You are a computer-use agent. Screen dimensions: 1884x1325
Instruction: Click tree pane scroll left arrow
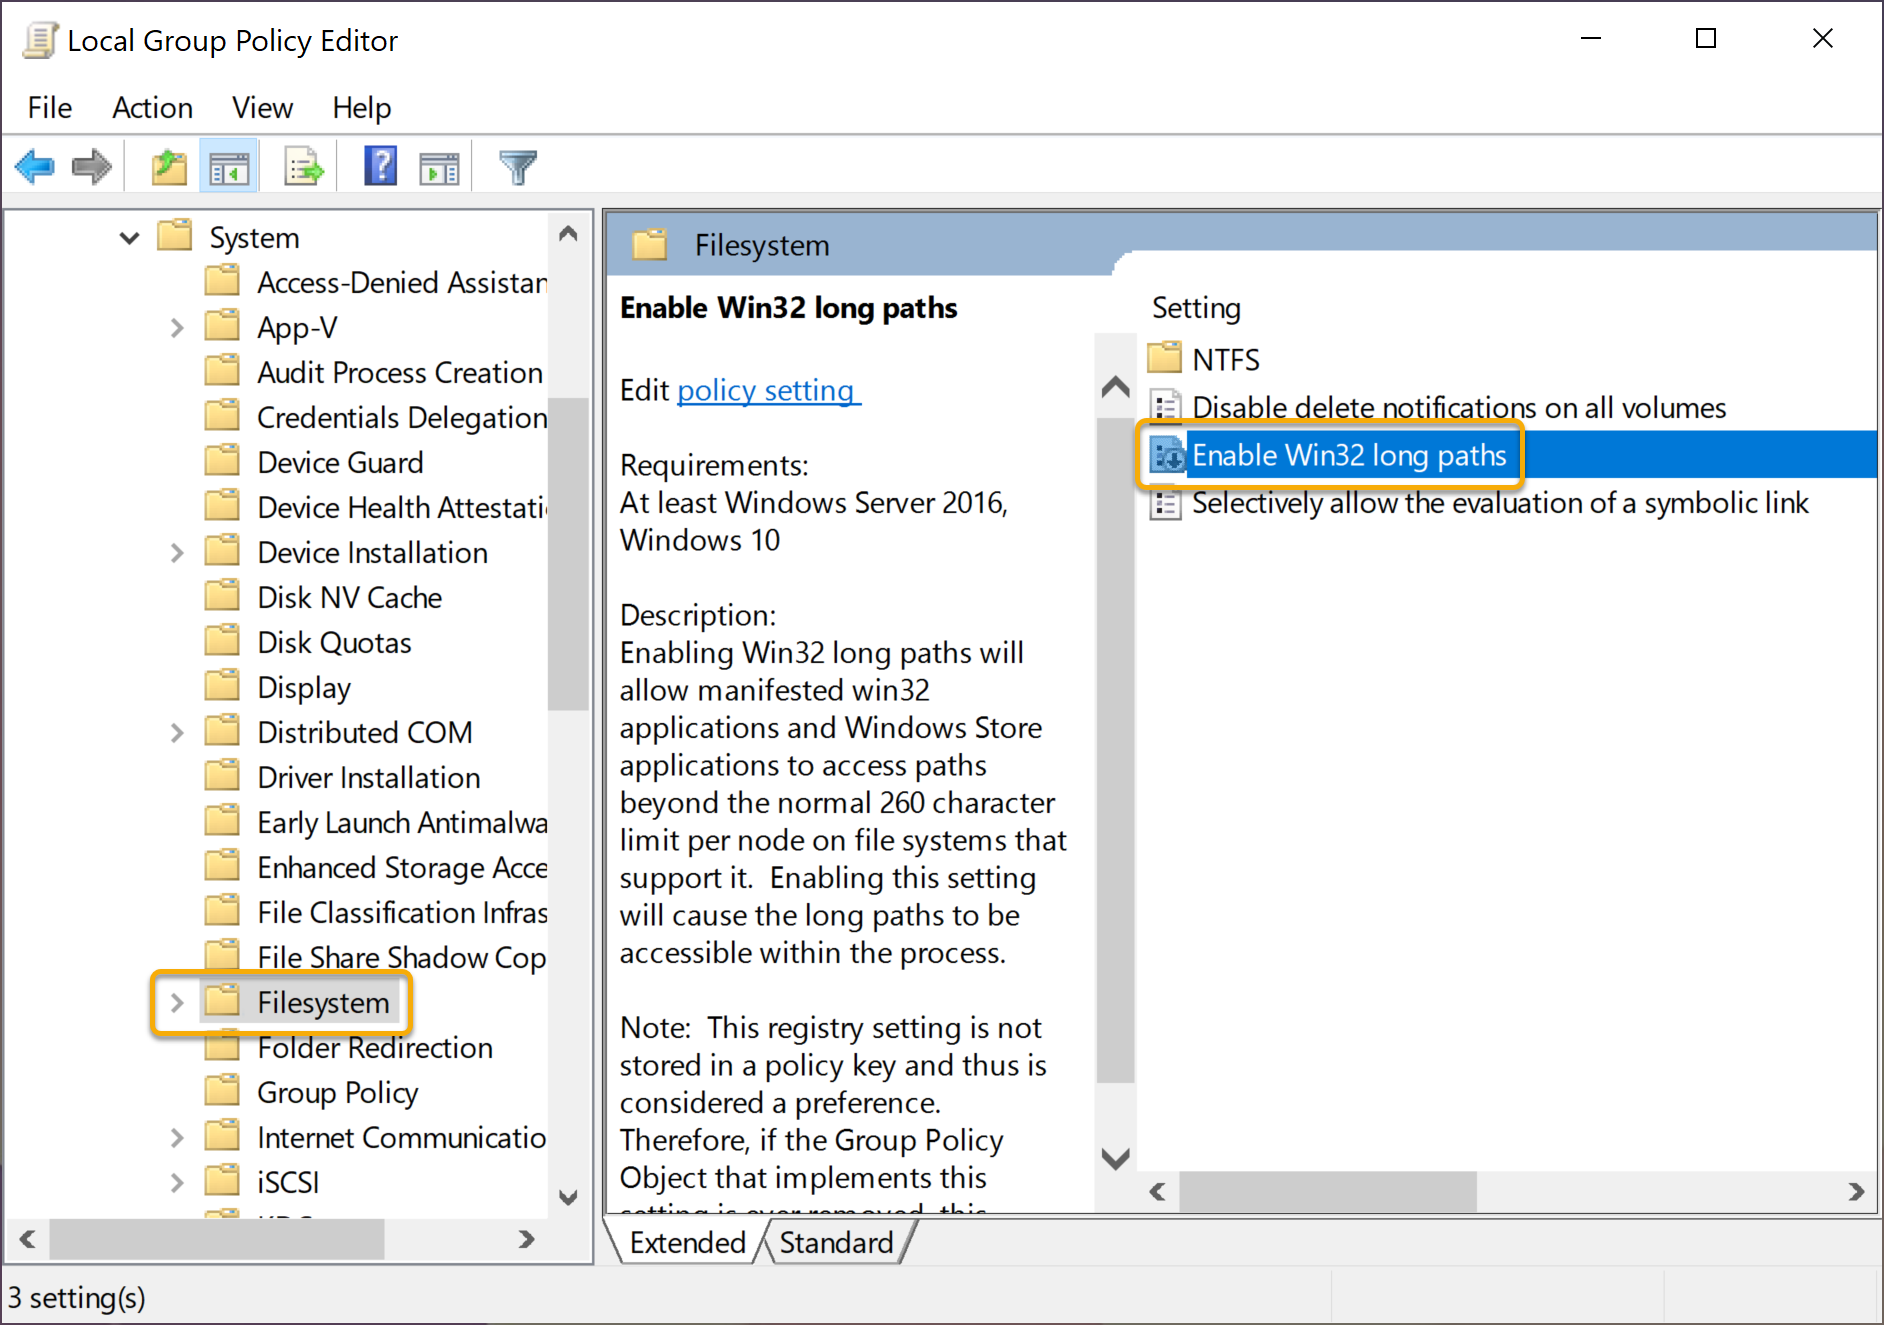pyautogui.click(x=28, y=1240)
